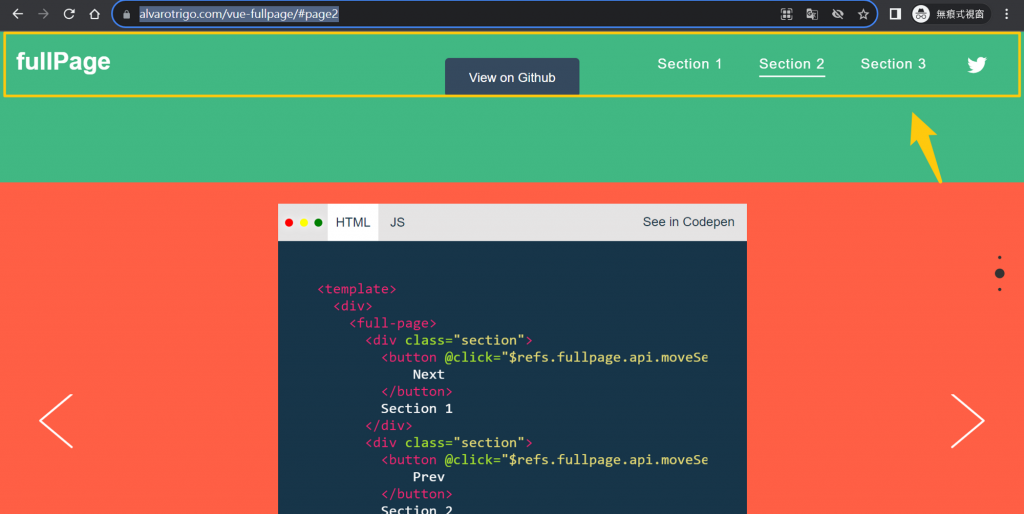Screen dimensions: 1024x514
Task: Select the first section navigation dot
Action: coord(999,257)
